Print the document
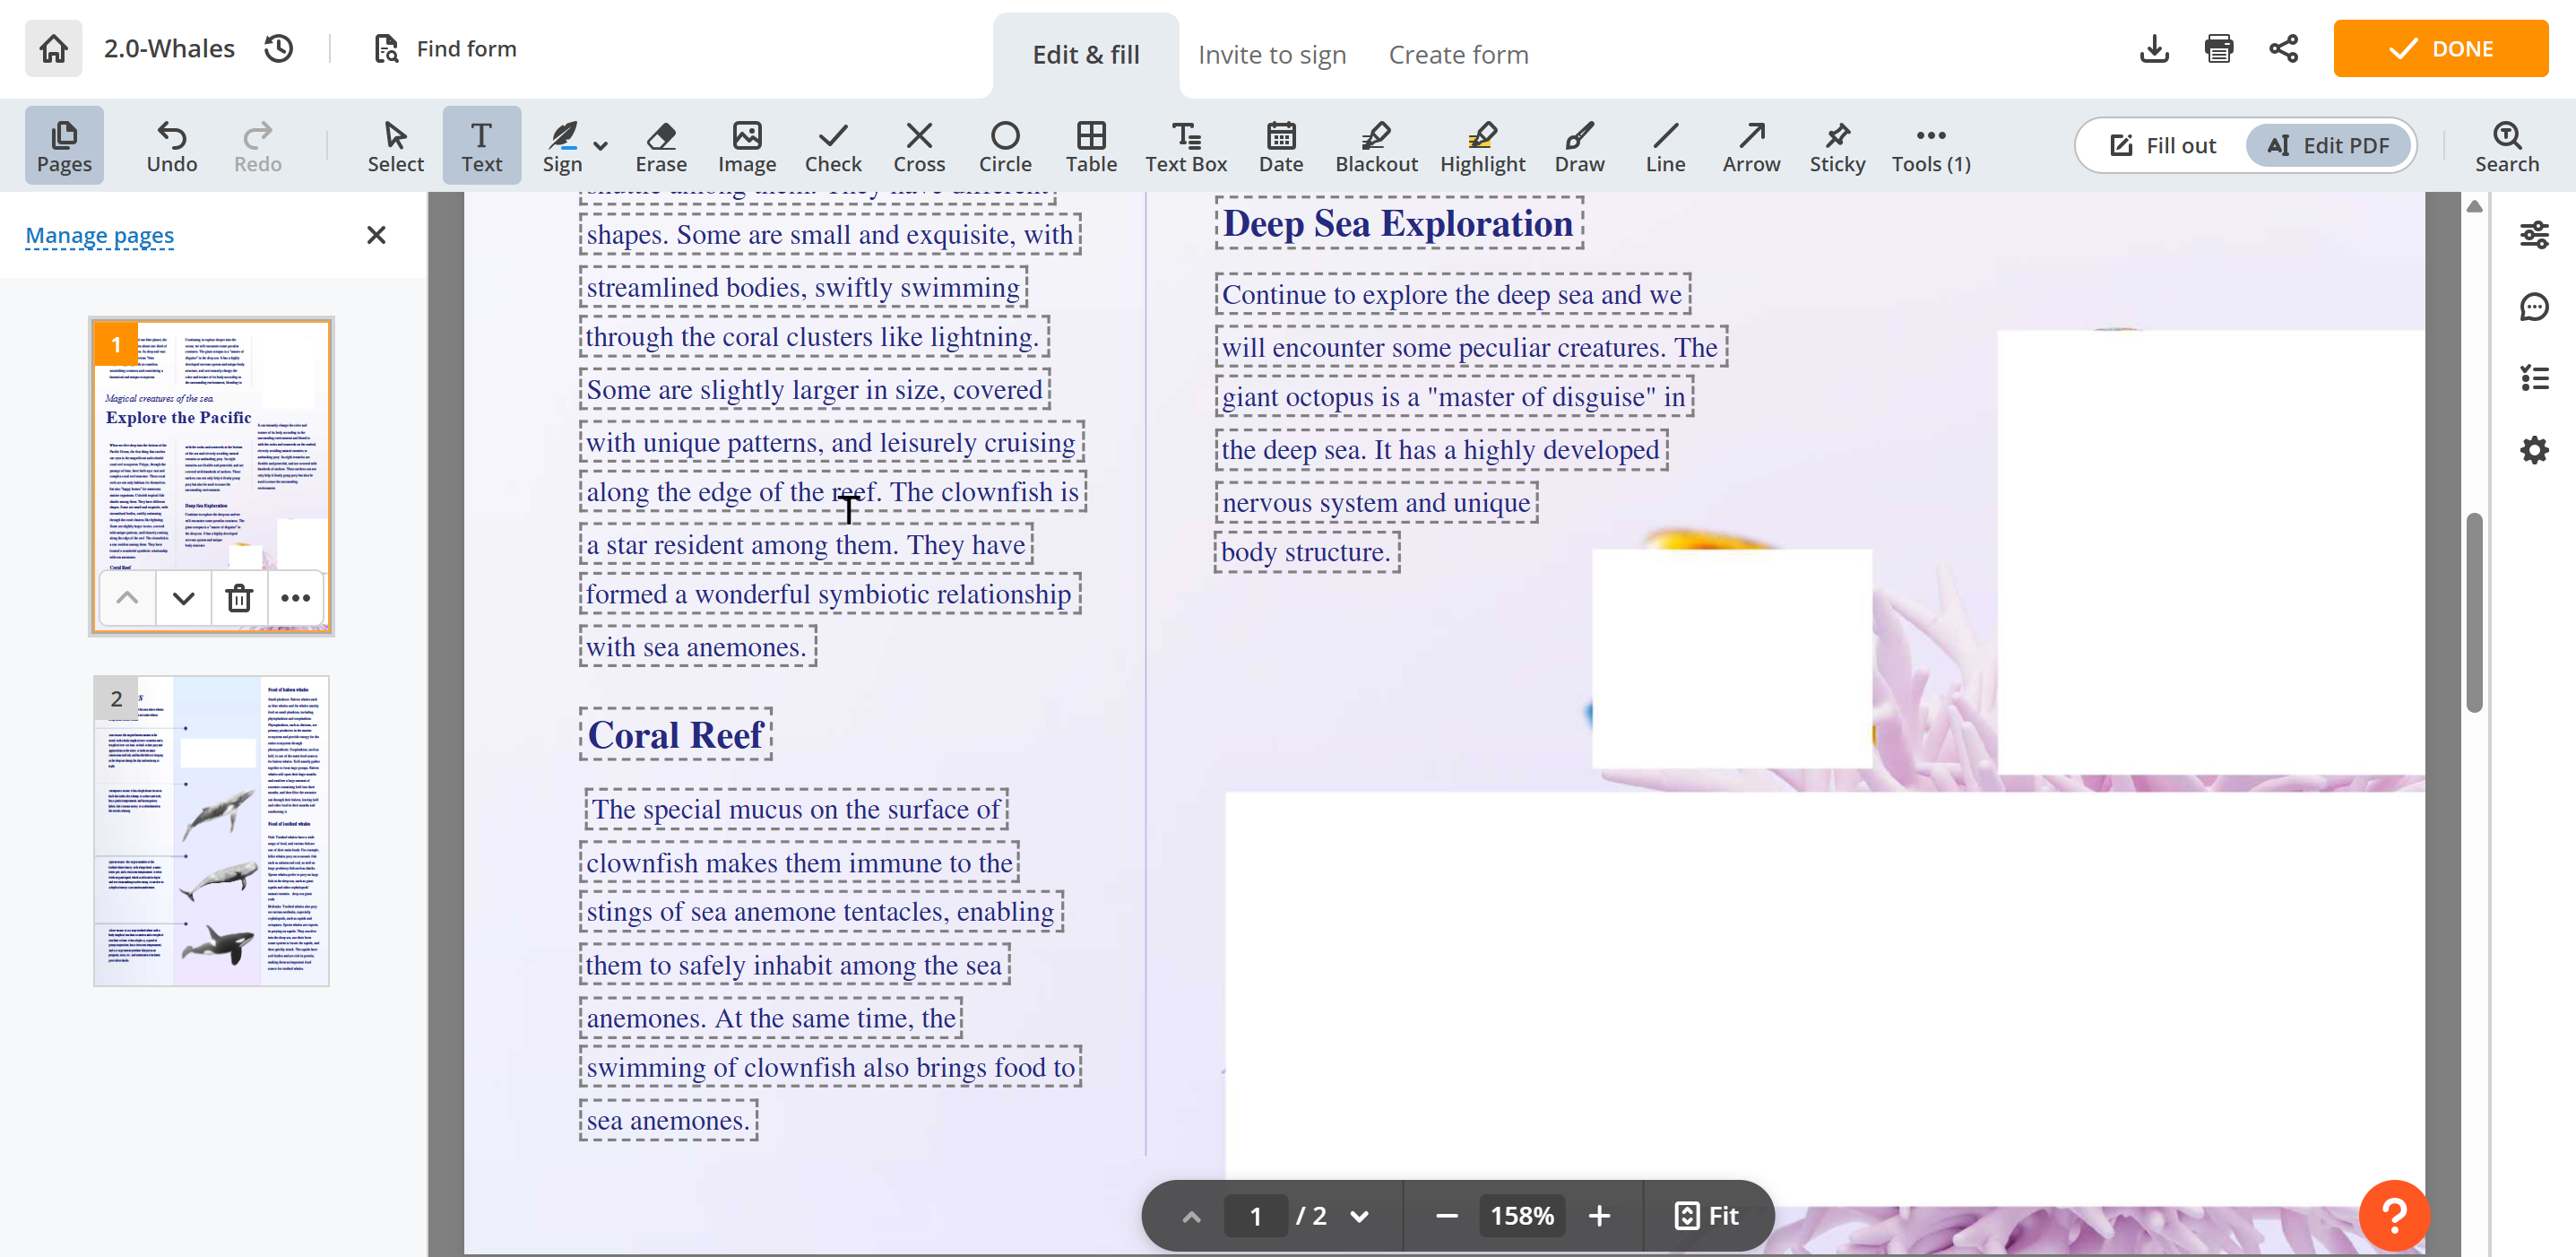This screenshot has width=2576, height=1257. point(2219,48)
